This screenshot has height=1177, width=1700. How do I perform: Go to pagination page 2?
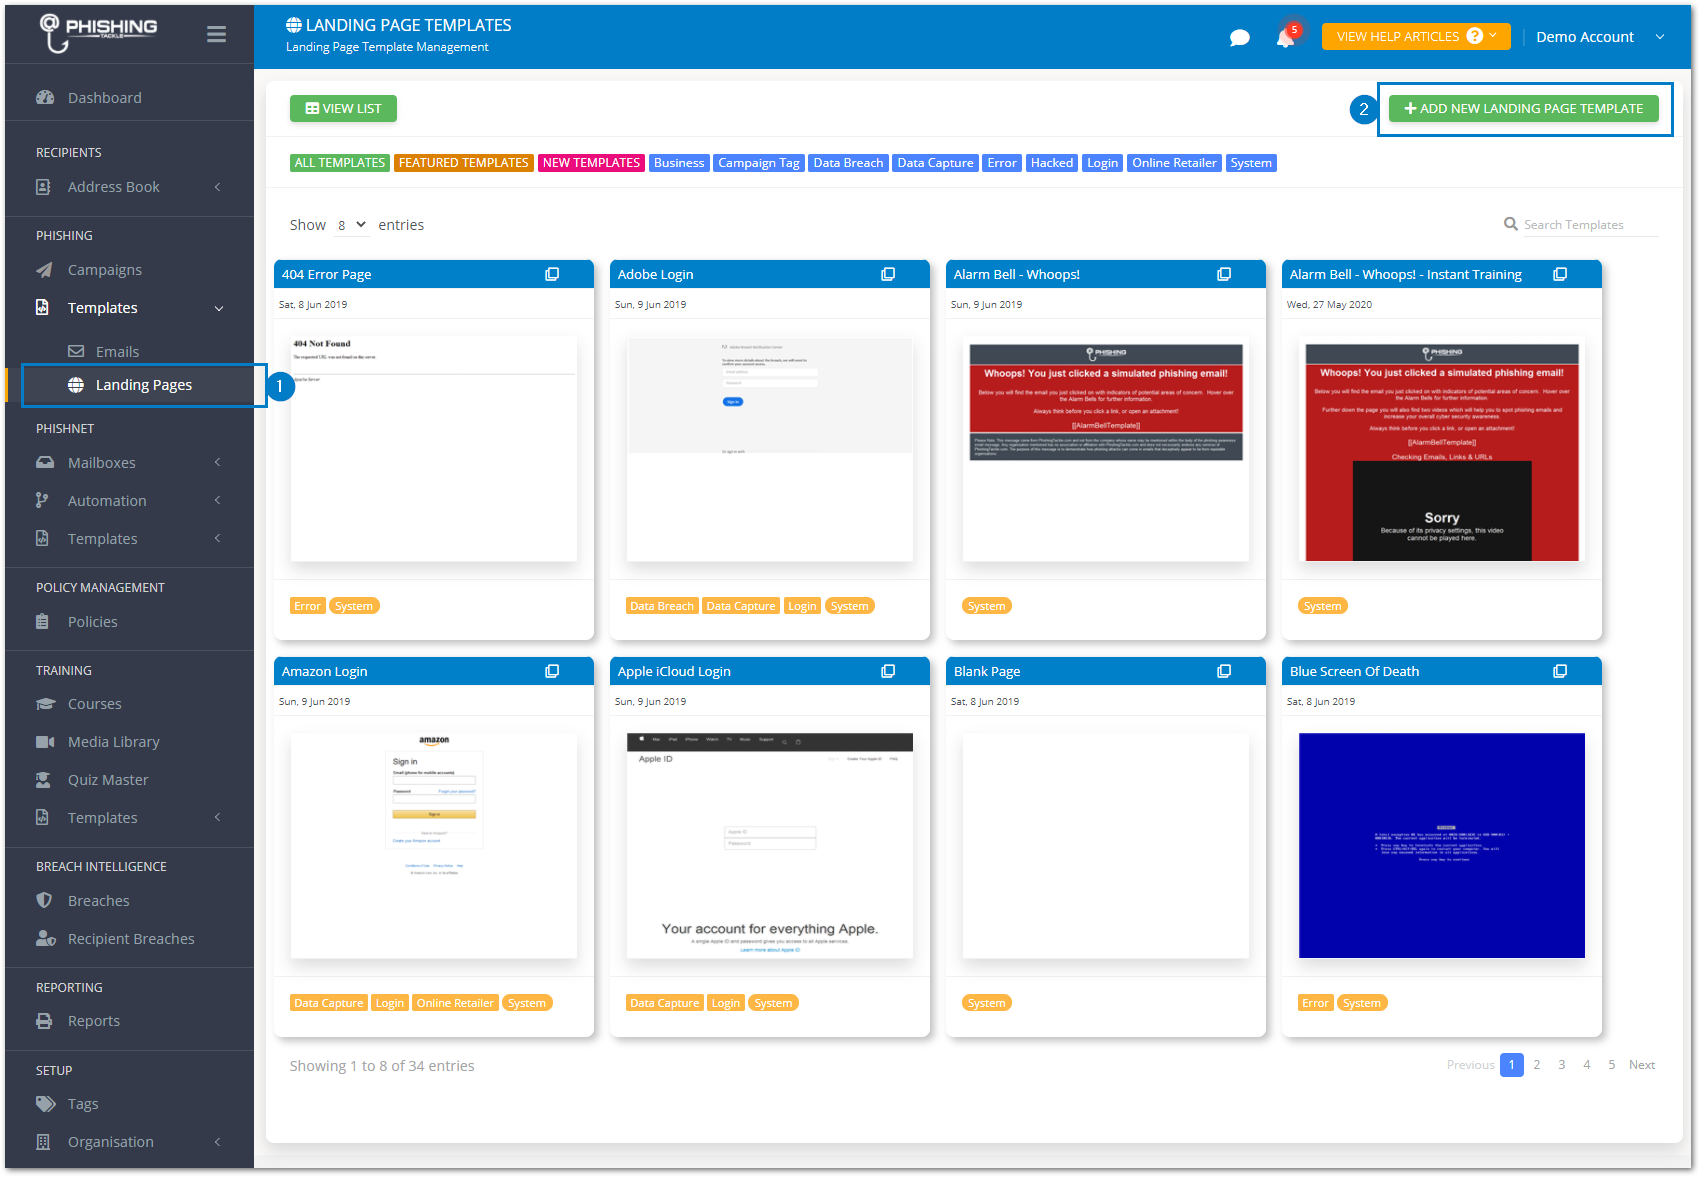(1536, 1065)
